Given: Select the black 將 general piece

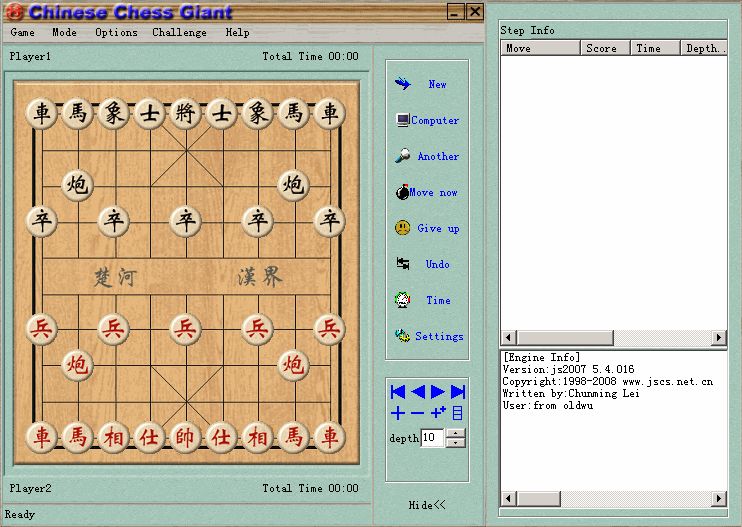Looking at the screenshot, I should tap(186, 114).
